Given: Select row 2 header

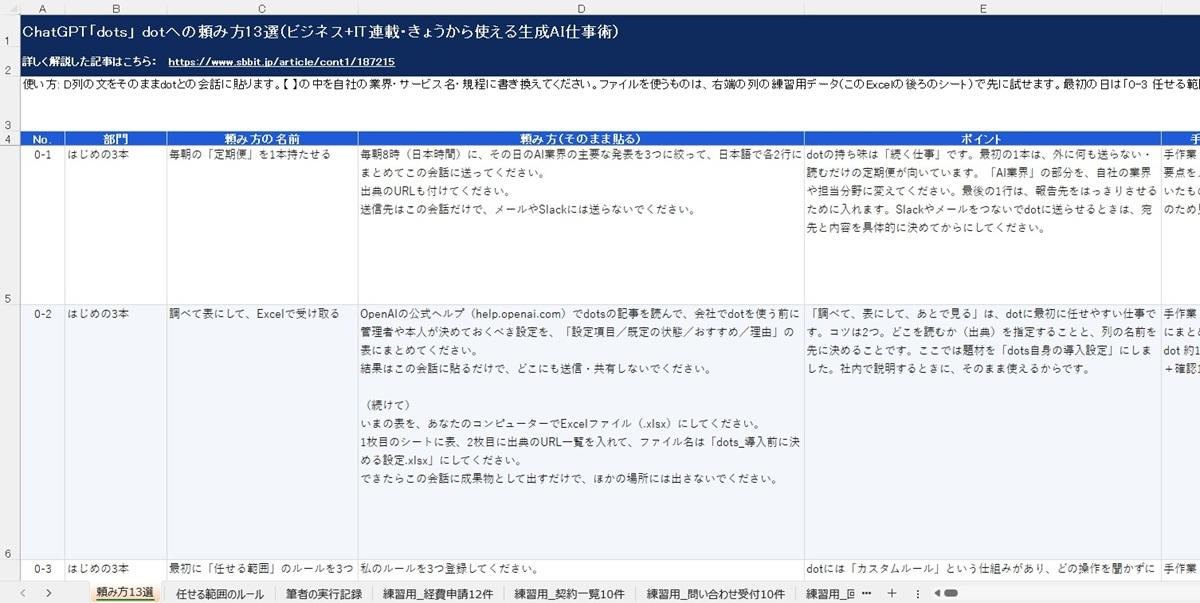Looking at the screenshot, I should (10, 62).
